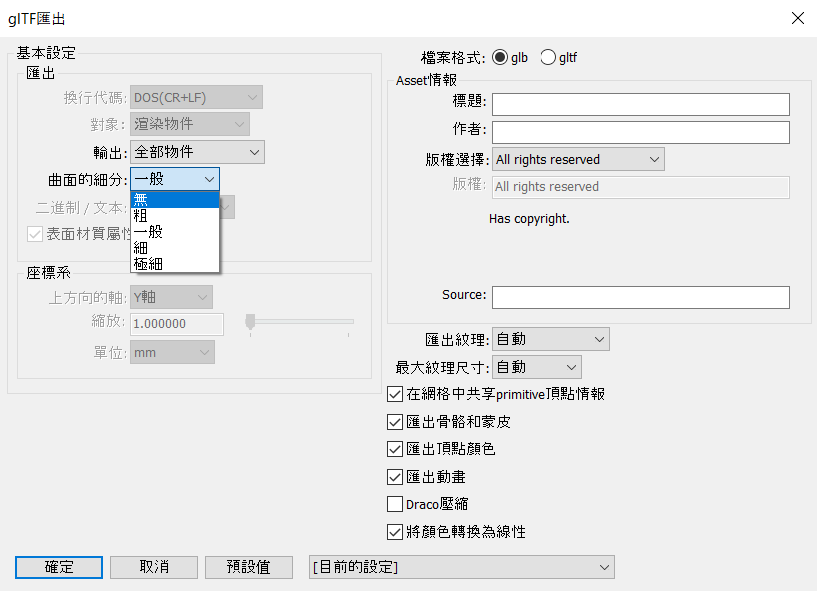
Task: Choose 粗 in the subdivision list
Action: 175,216
